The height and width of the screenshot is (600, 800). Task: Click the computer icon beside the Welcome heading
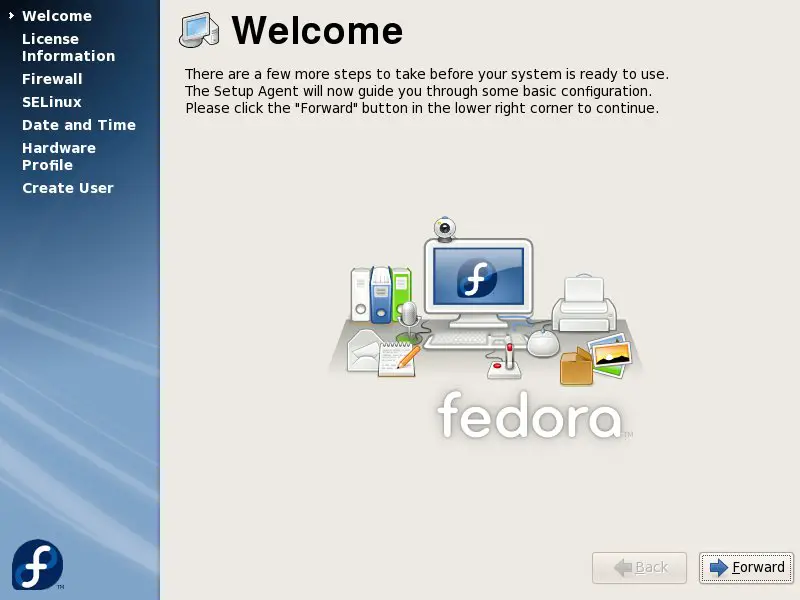199,30
